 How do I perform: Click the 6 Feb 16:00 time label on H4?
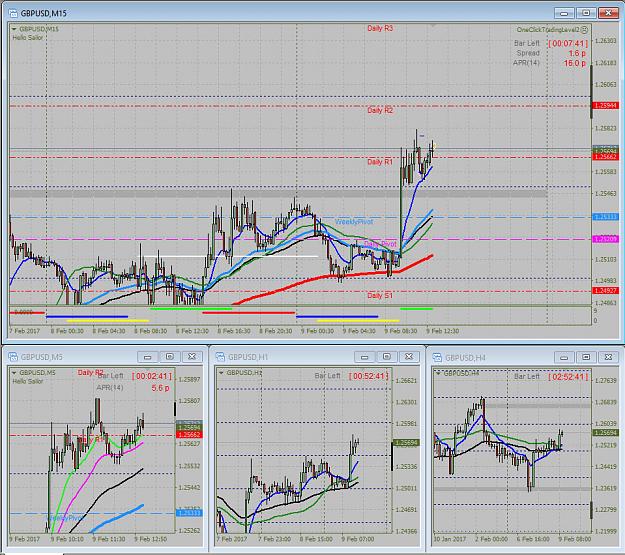coord(533,539)
